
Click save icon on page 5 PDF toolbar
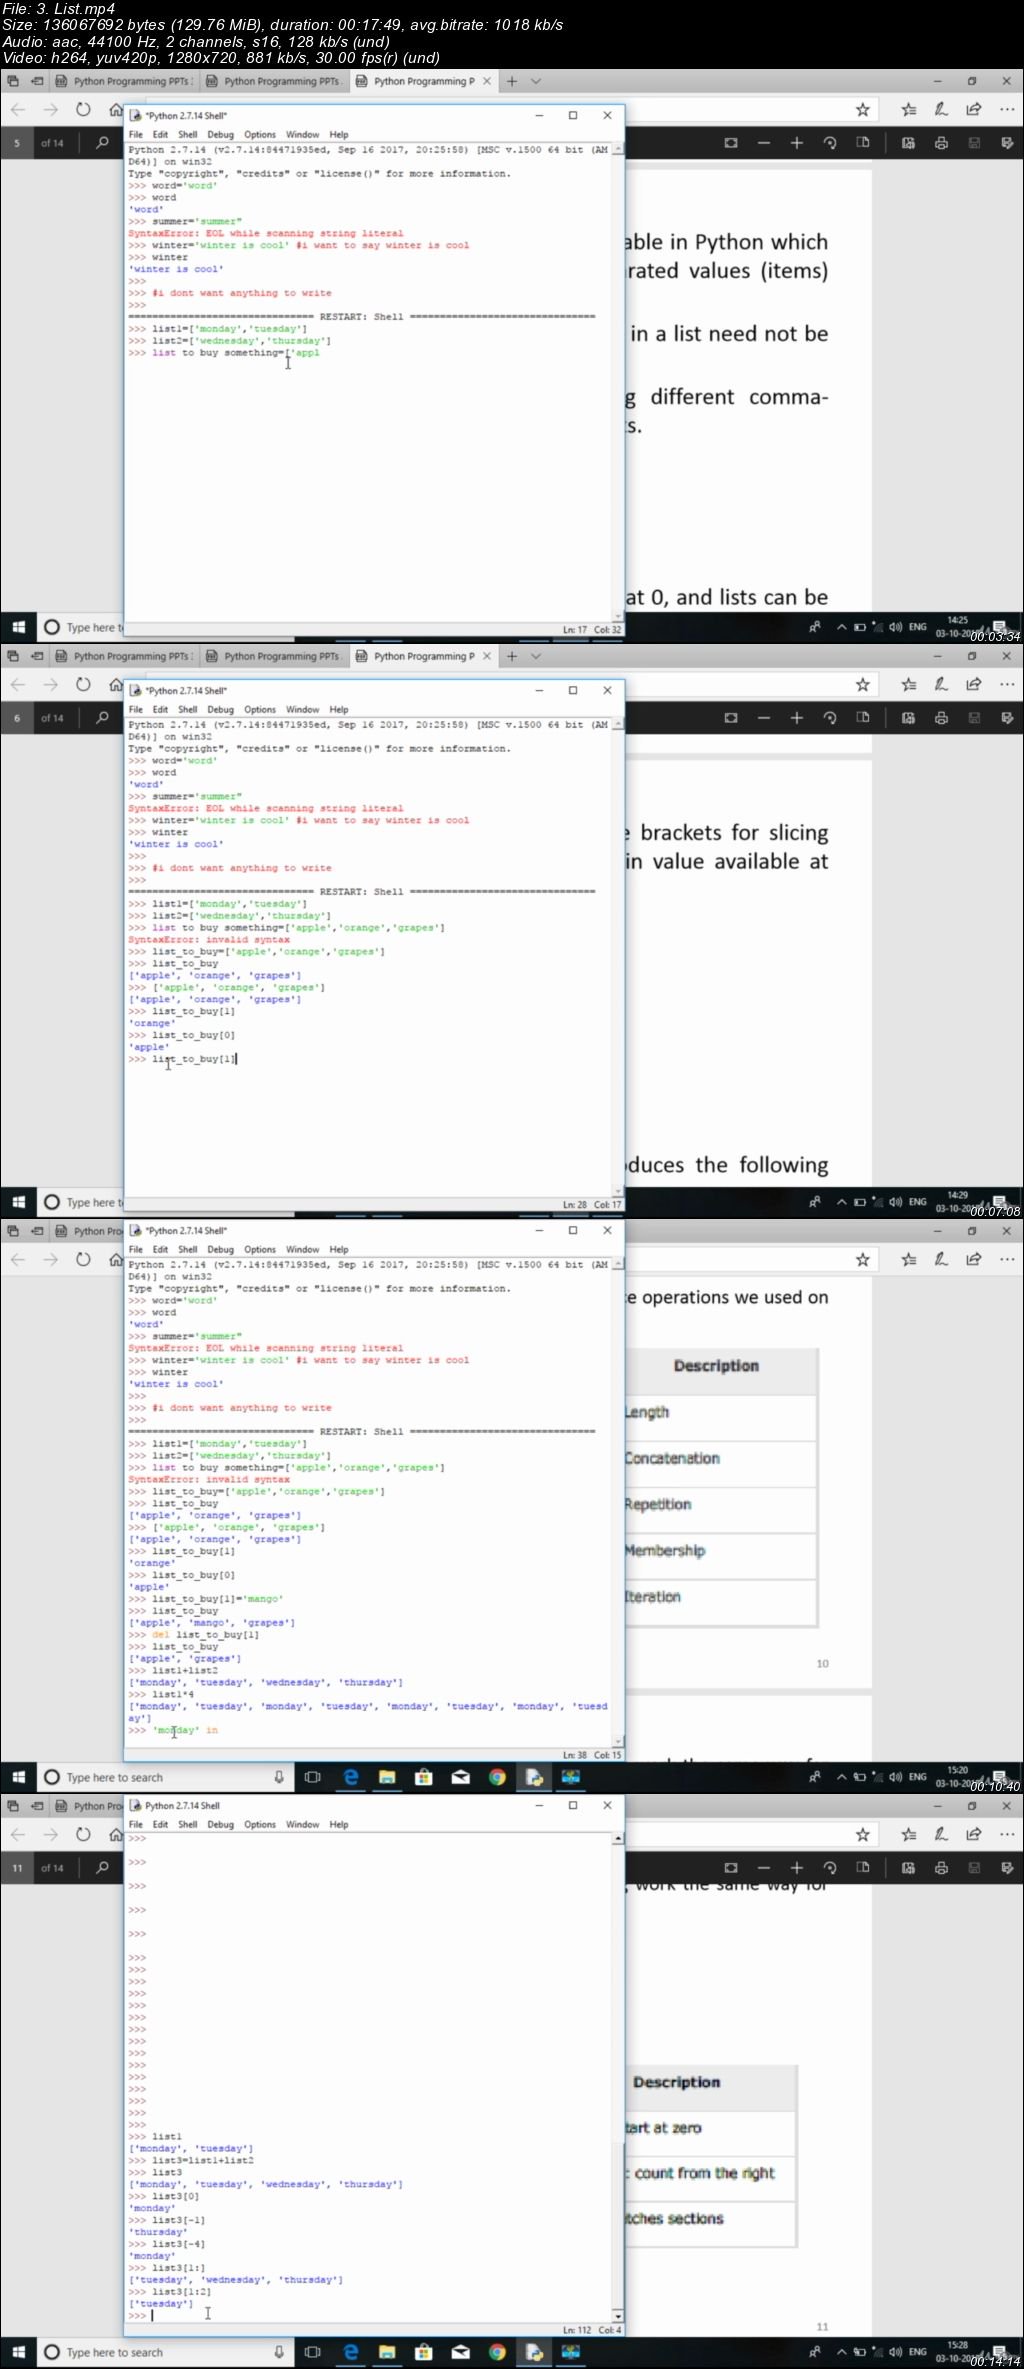pyautogui.click(x=974, y=143)
